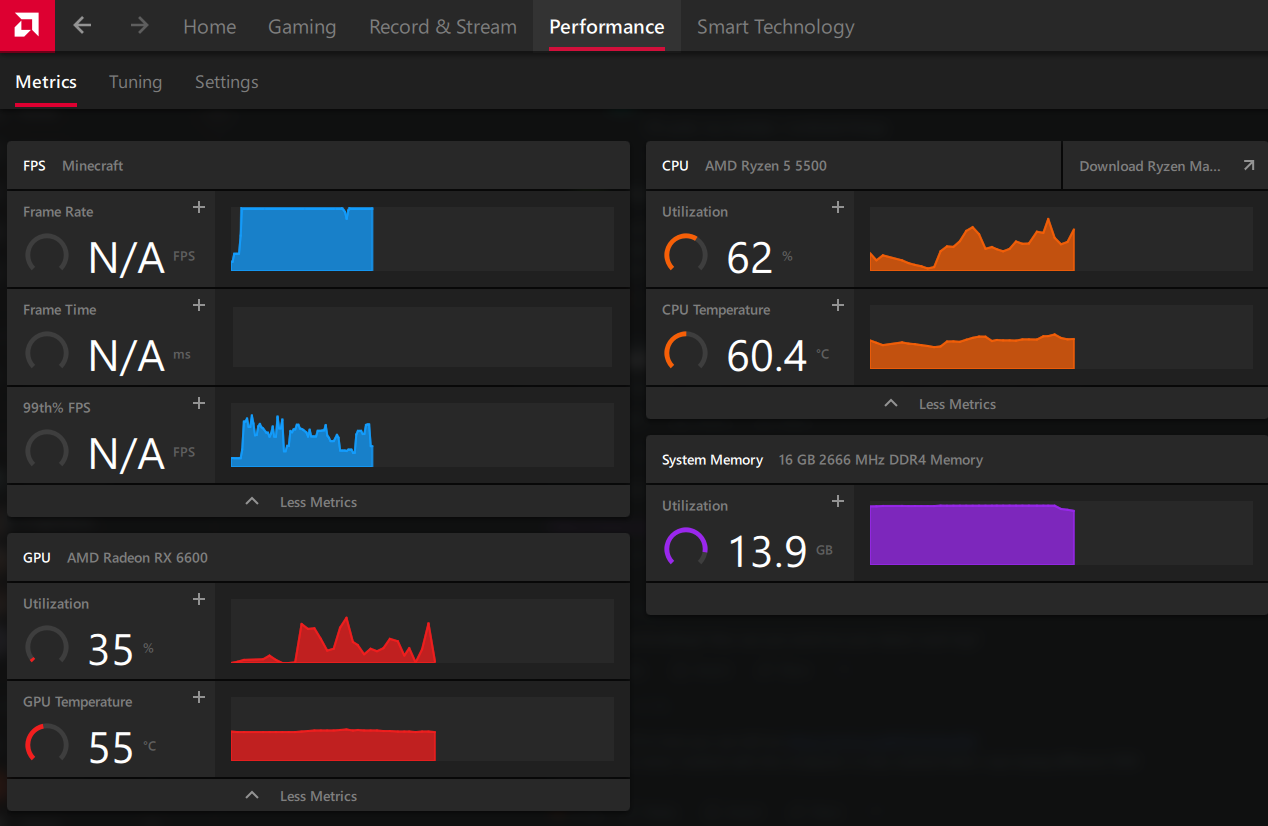Switch to the Gaming tab

pos(302,27)
